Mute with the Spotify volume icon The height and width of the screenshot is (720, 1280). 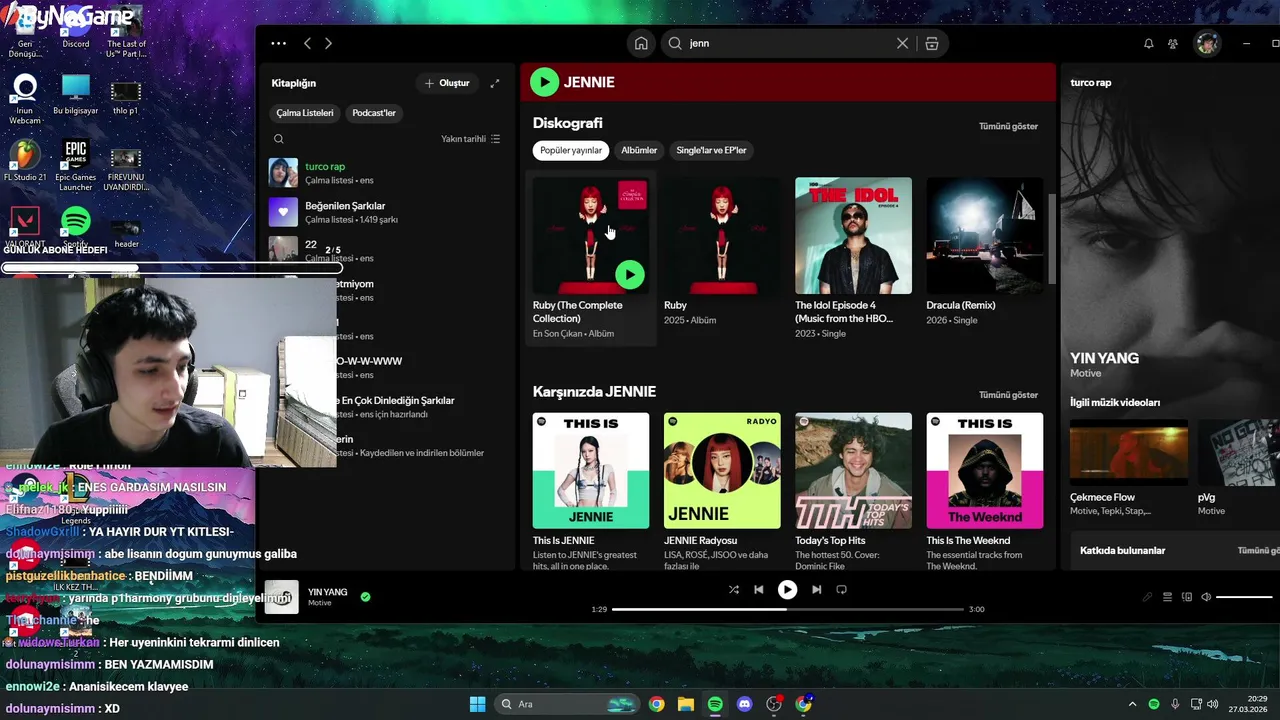click(1206, 597)
